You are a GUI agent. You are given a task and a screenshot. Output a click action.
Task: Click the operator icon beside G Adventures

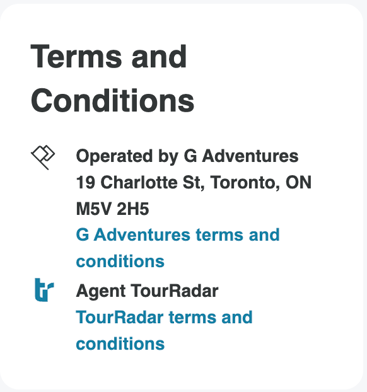coord(43,157)
